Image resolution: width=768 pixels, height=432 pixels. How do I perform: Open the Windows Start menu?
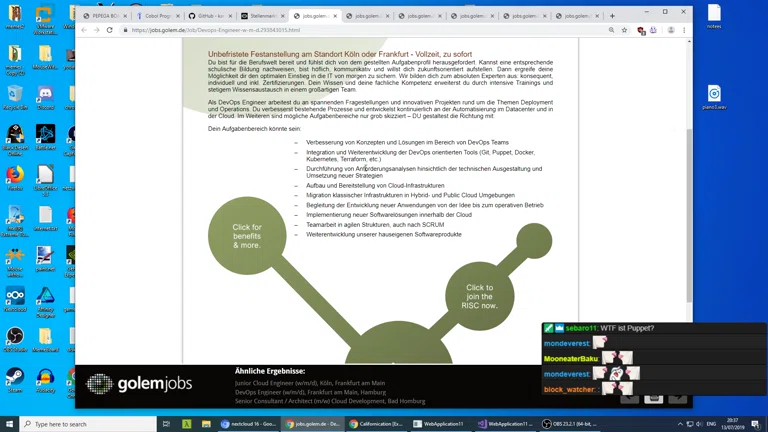(9, 424)
